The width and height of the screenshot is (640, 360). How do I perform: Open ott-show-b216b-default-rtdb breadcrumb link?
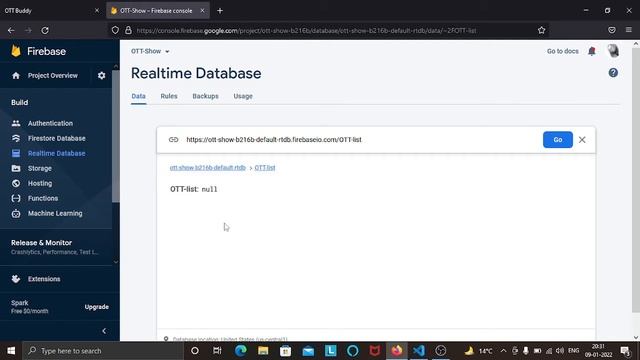coord(208,168)
